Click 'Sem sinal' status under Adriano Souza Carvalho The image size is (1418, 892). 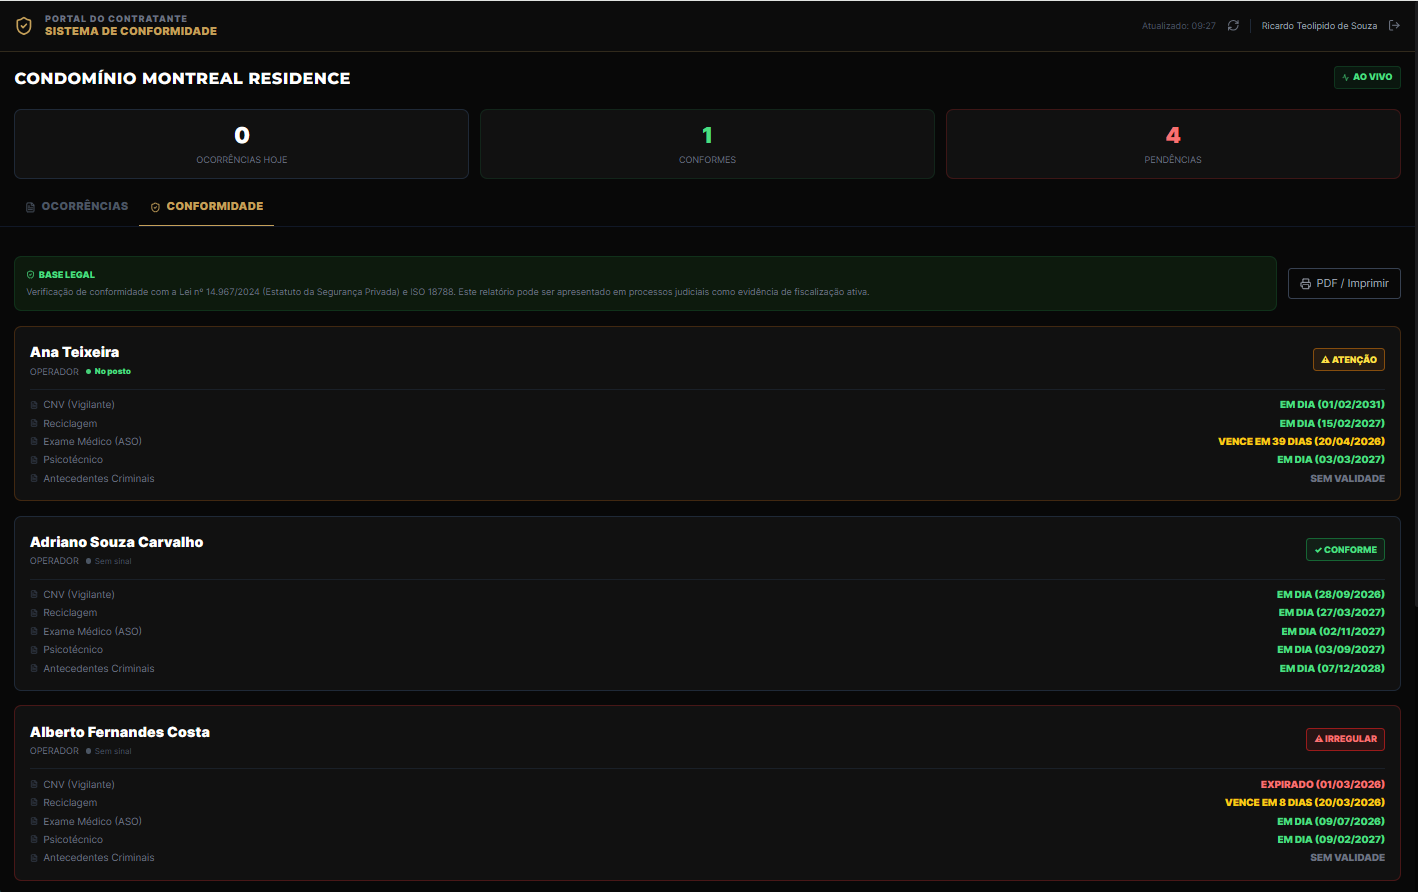click(x=113, y=561)
